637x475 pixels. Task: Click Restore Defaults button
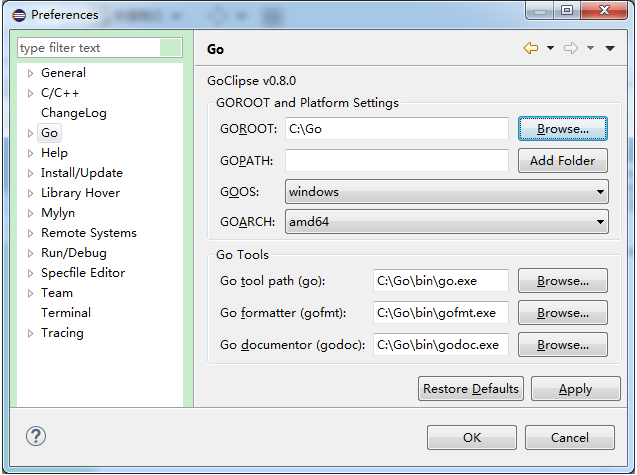[471, 389]
